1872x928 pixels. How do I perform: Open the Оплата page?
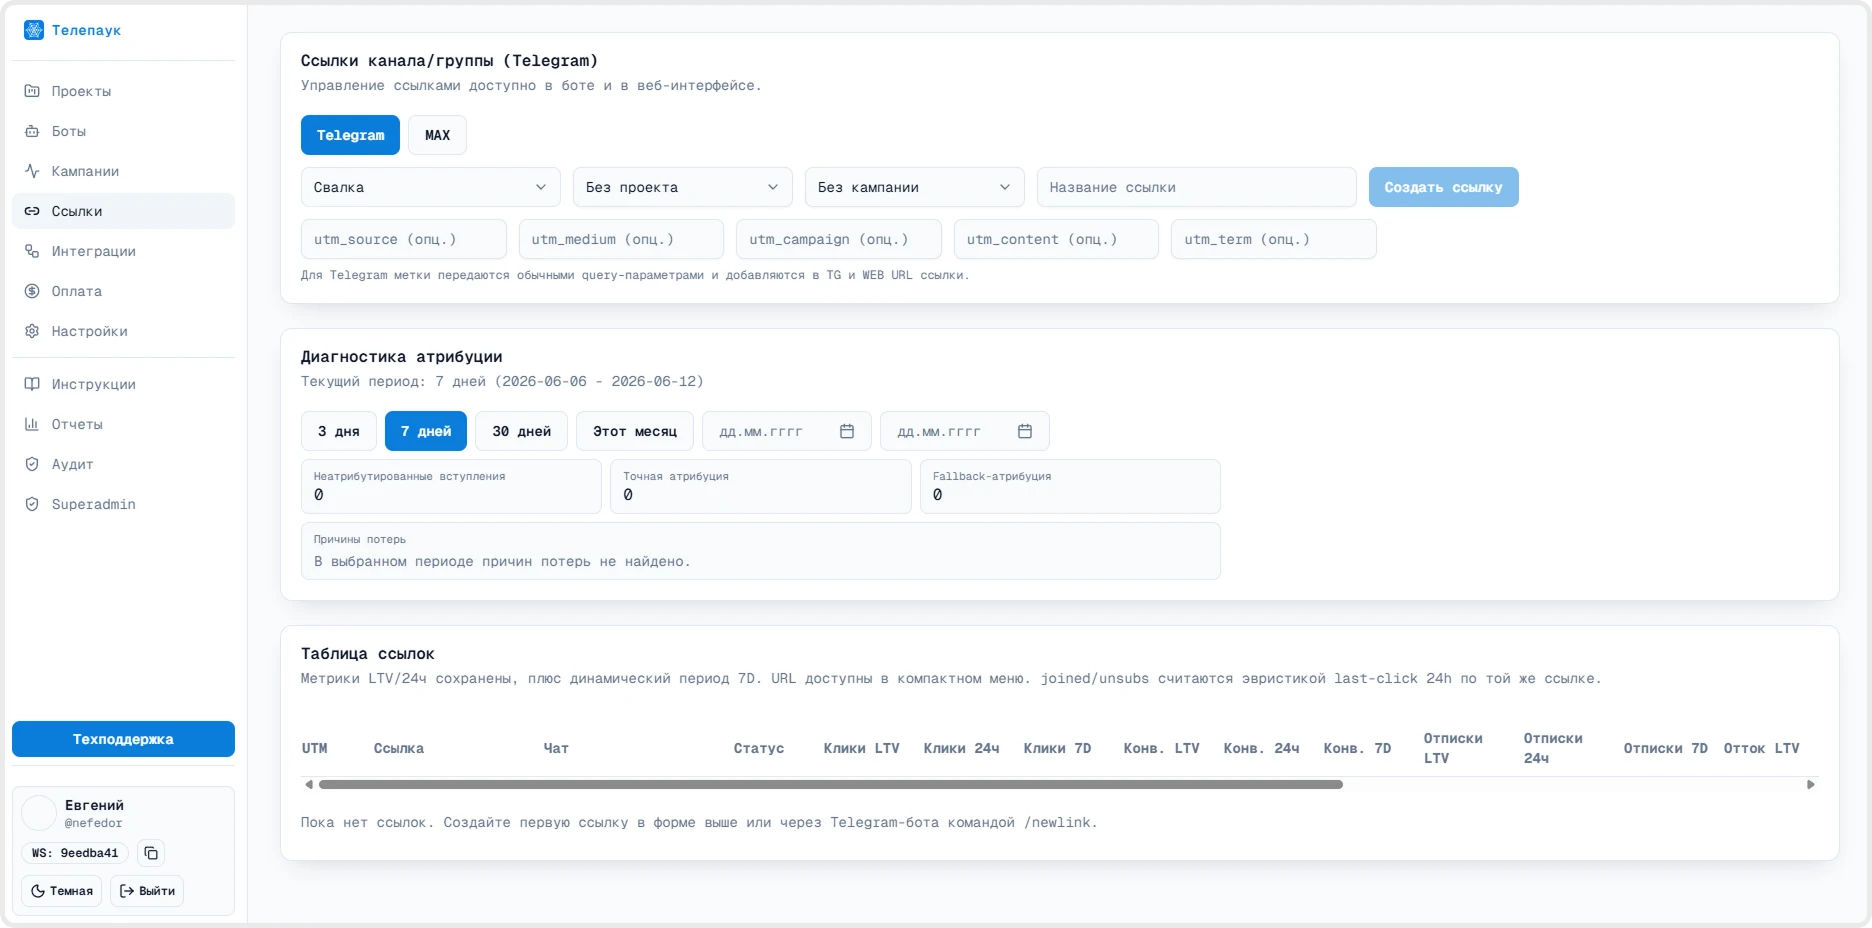(123, 291)
